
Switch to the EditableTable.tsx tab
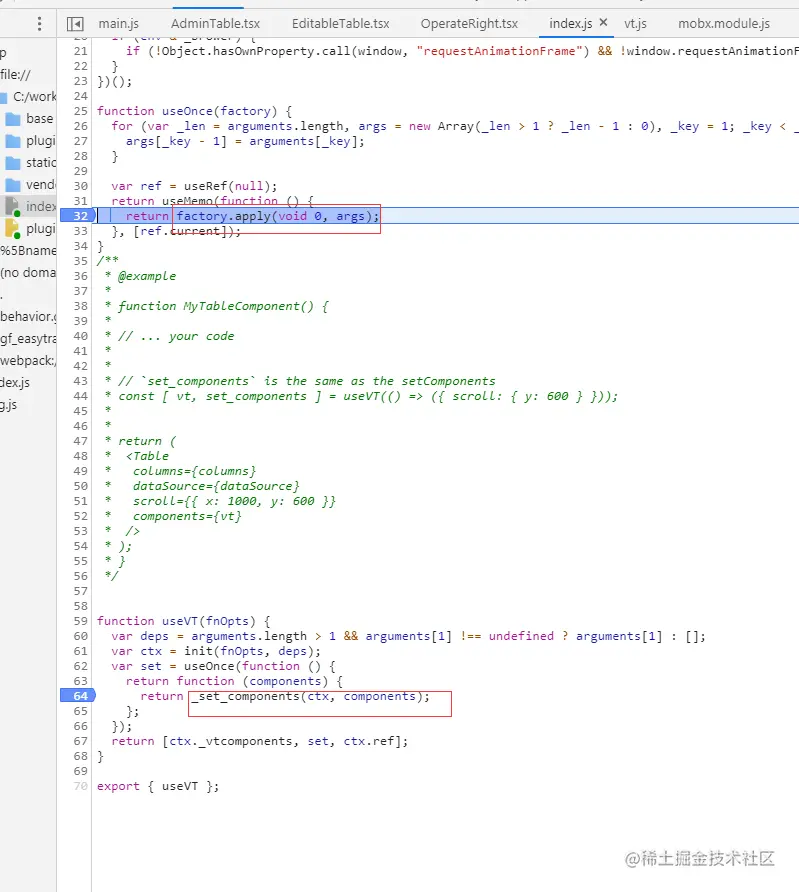[x=340, y=24]
